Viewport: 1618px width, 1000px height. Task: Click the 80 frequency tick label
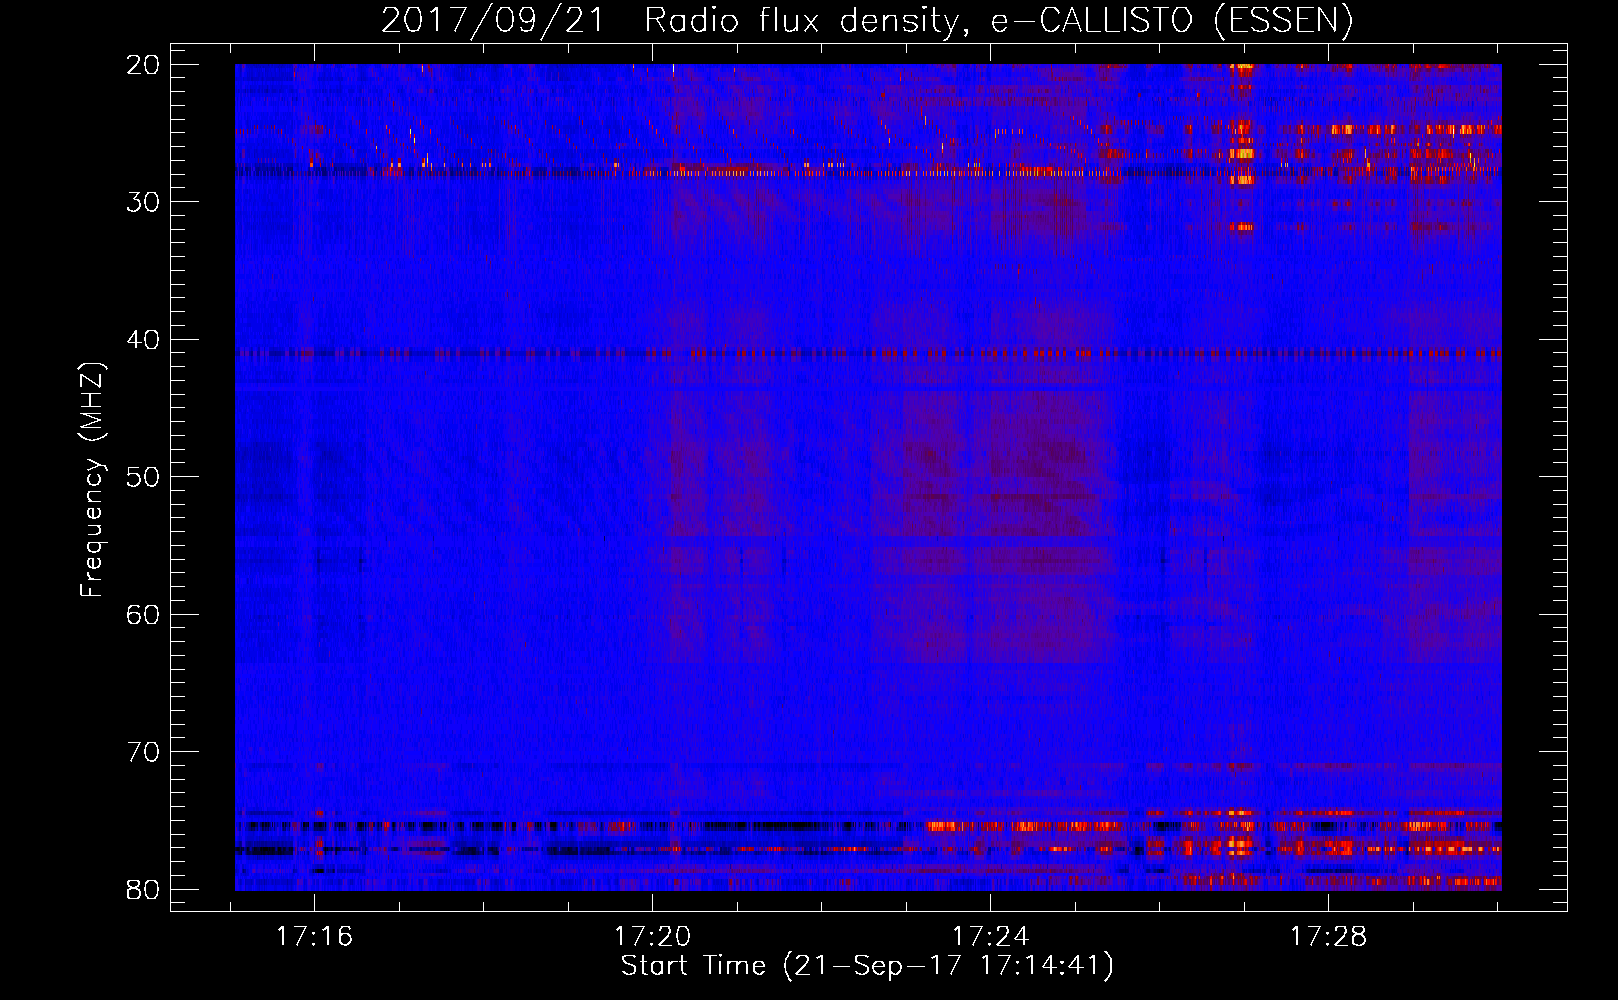click(x=144, y=890)
